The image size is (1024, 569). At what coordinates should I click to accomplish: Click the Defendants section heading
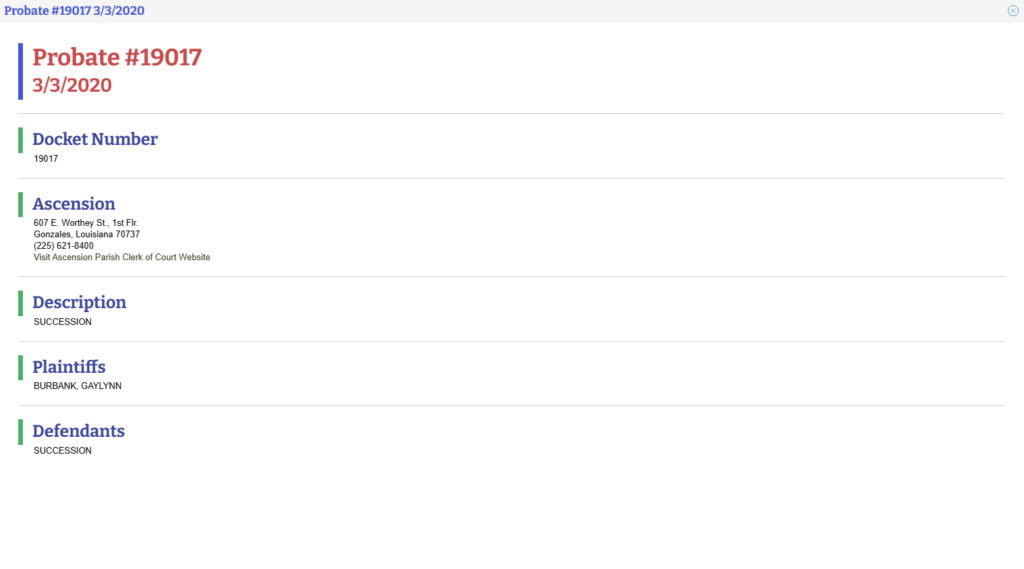[x=79, y=431]
